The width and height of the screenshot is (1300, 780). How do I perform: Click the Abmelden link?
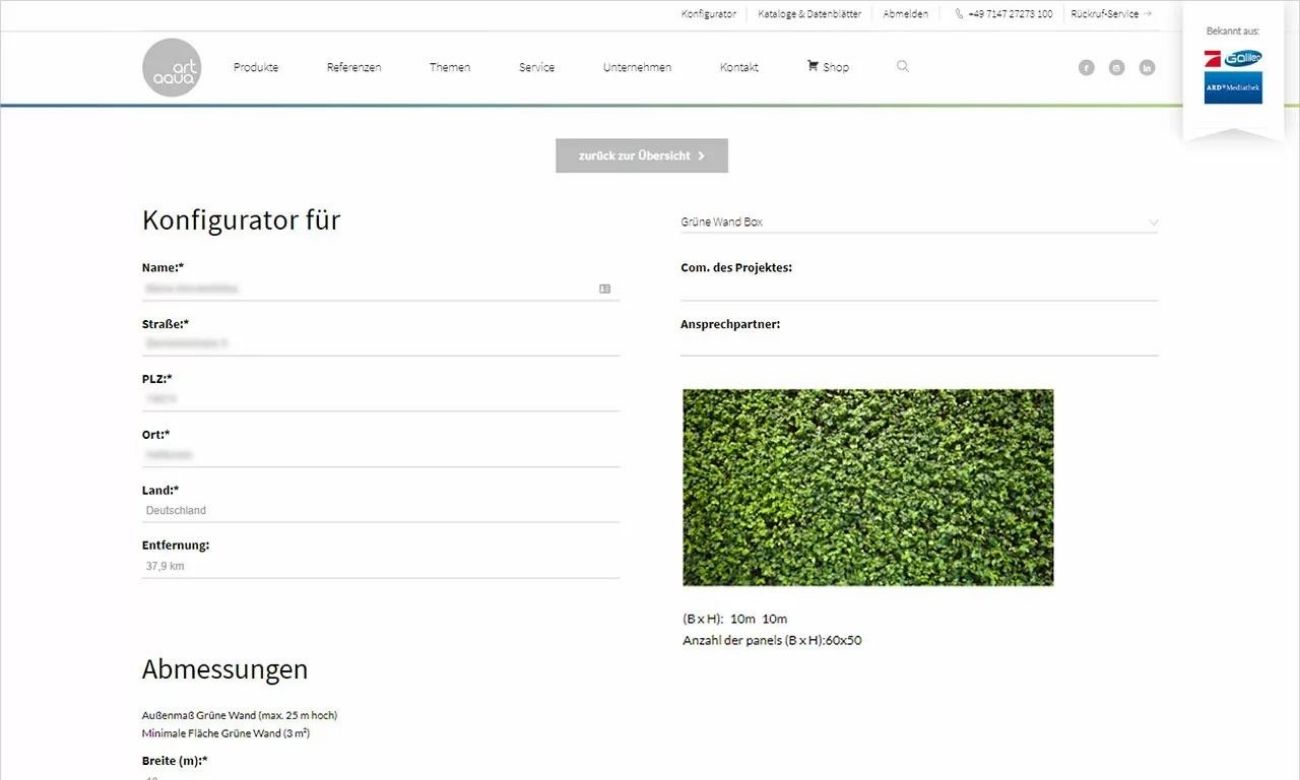tap(905, 14)
